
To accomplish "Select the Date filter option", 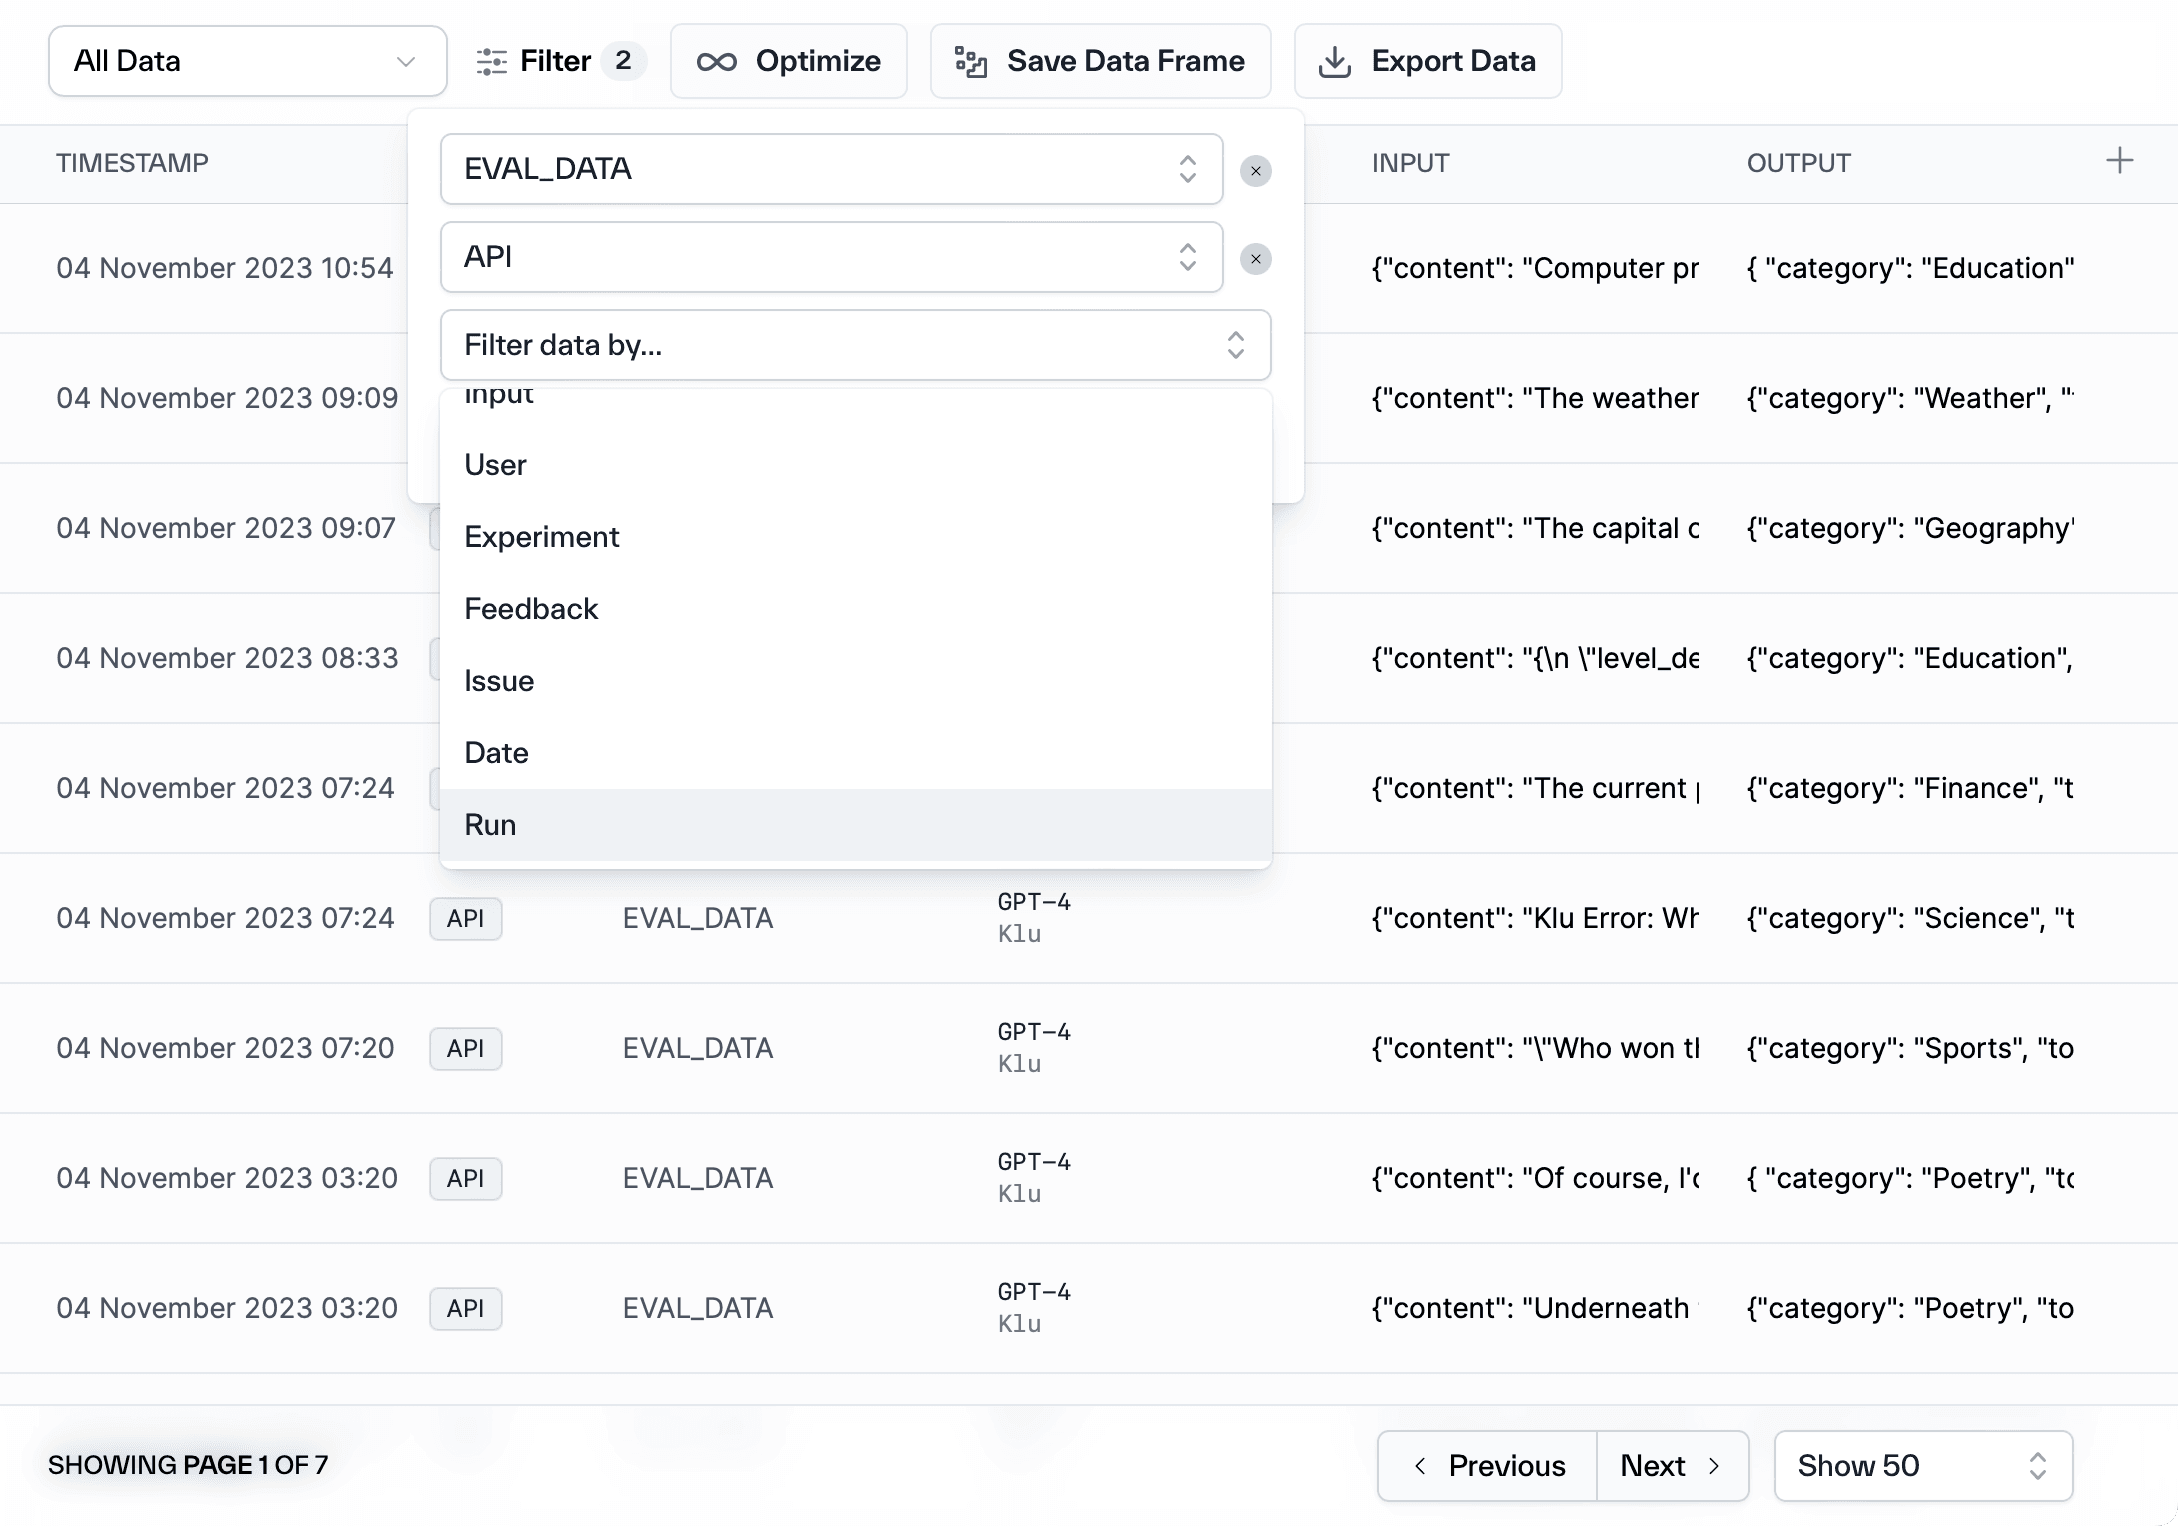I will (496, 753).
